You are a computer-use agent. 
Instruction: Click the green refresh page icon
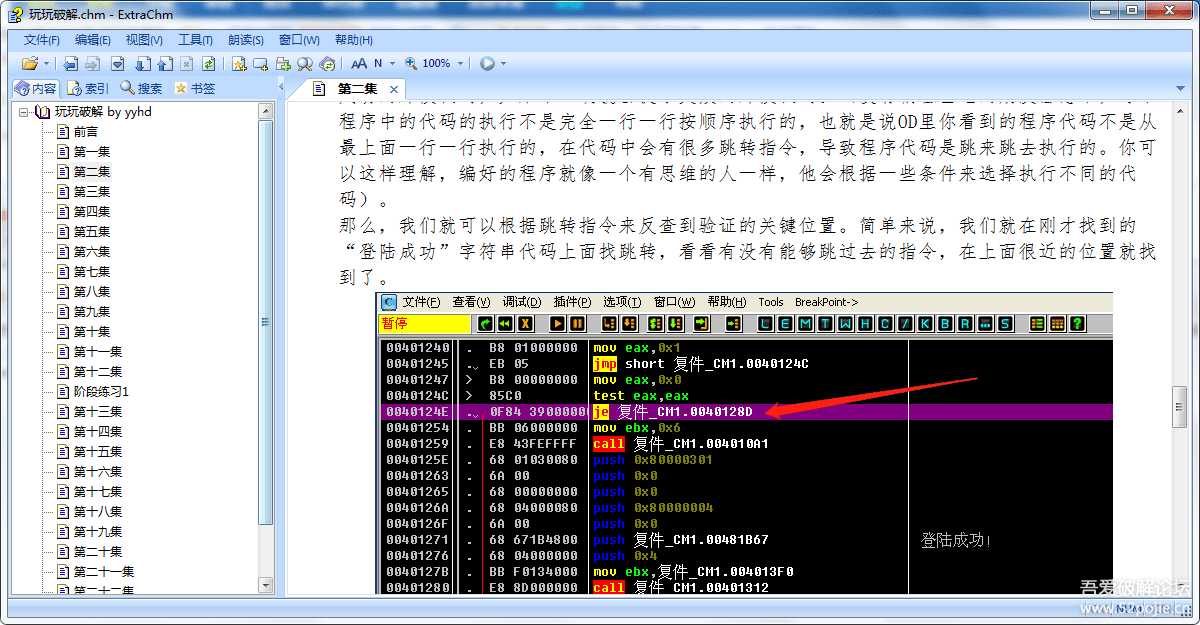coord(209,63)
